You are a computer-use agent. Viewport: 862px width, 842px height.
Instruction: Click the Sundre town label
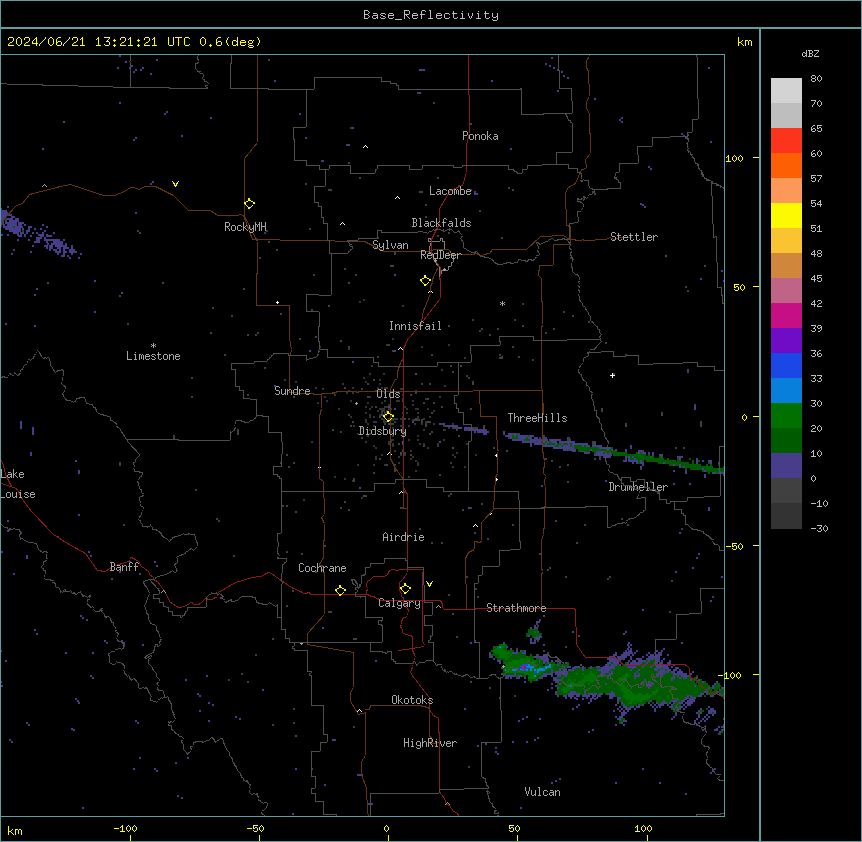[x=292, y=391]
